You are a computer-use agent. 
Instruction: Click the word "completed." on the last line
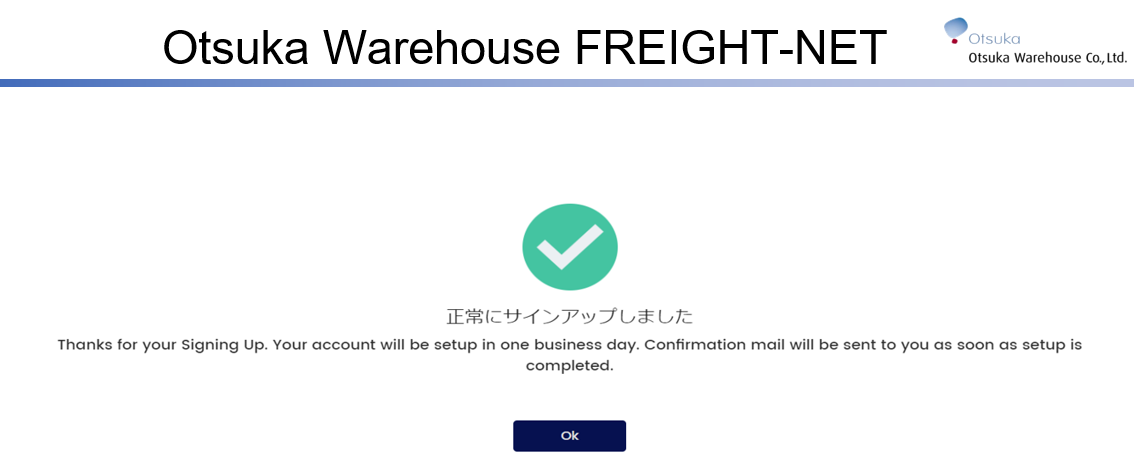click(570, 366)
